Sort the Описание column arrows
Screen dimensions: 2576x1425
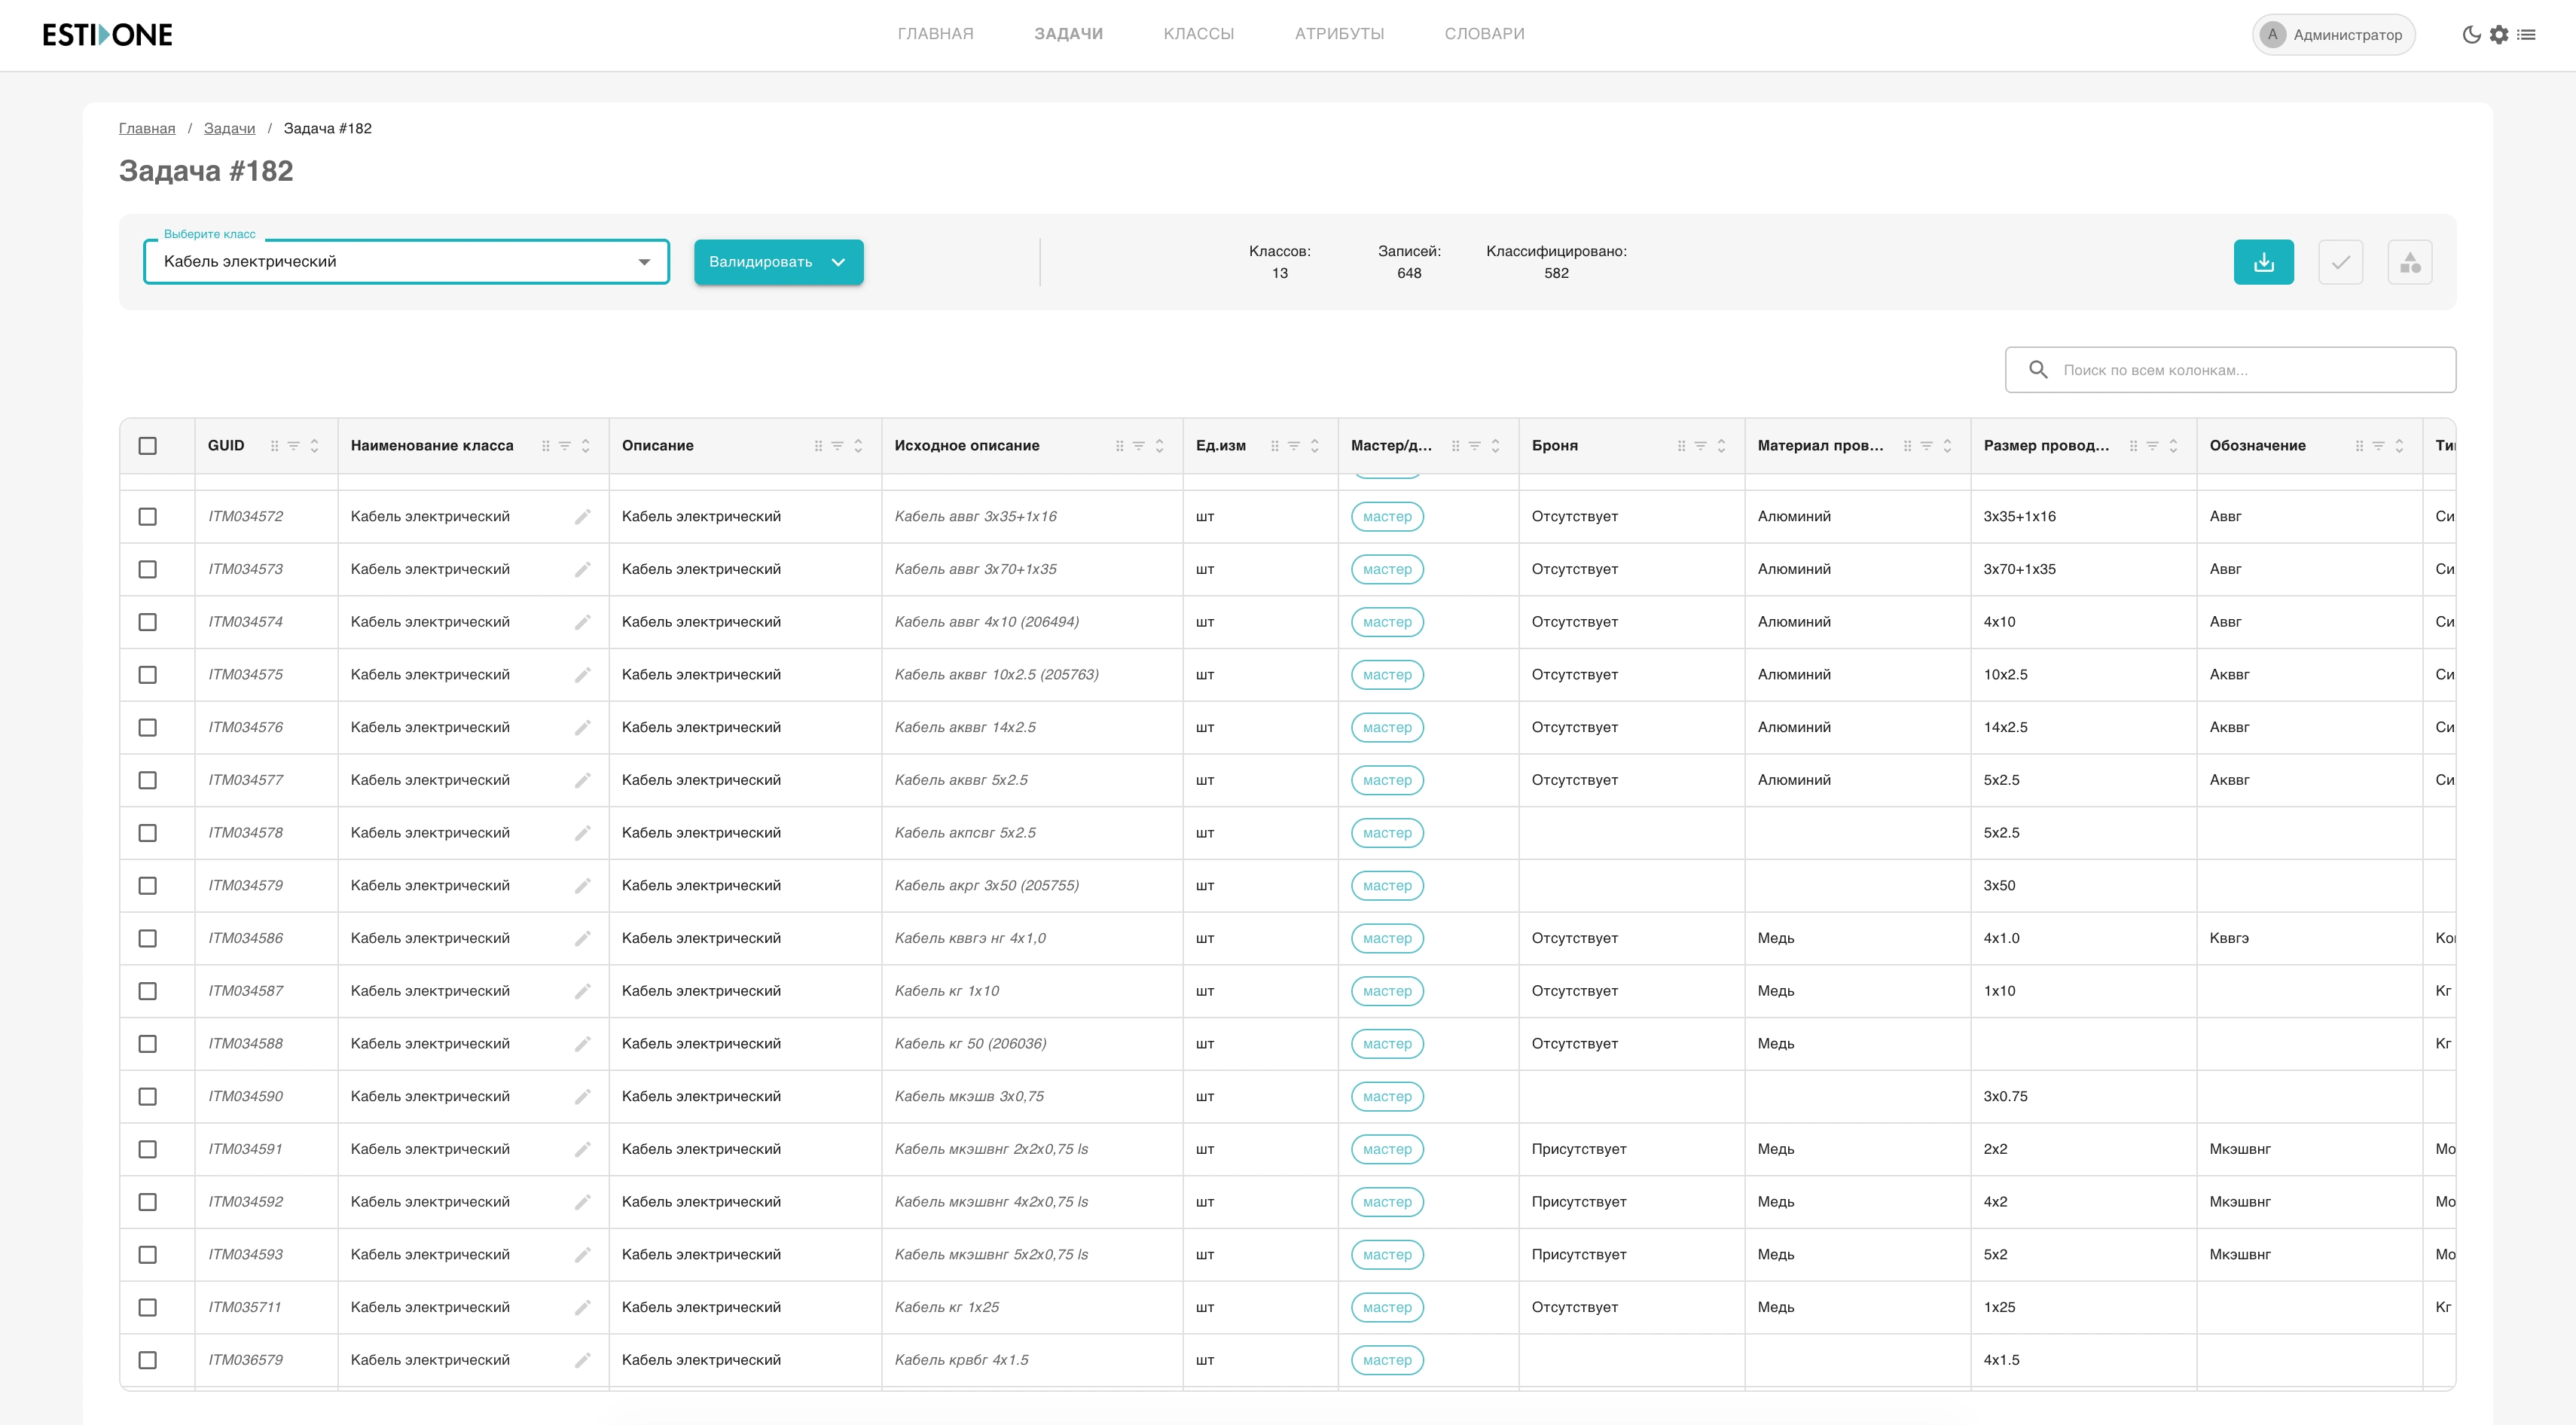click(x=858, y=446)
